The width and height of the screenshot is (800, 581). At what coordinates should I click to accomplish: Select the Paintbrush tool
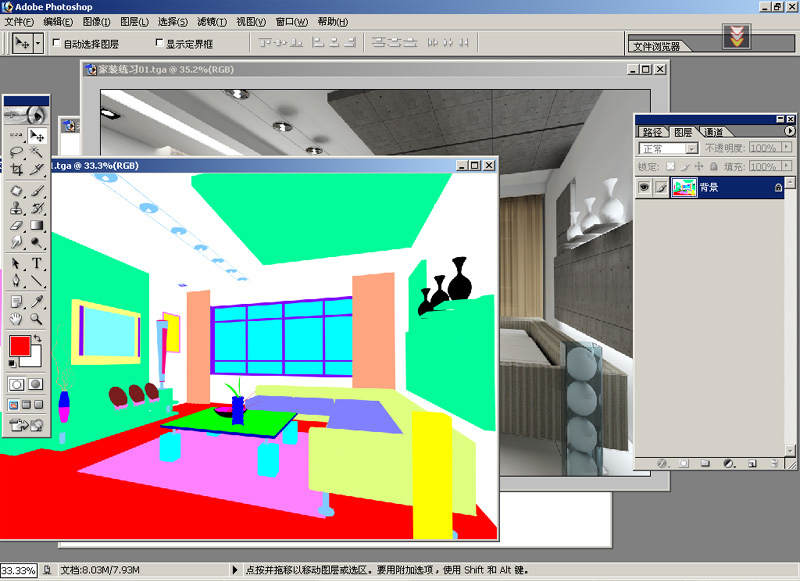[x=36, y=191]
